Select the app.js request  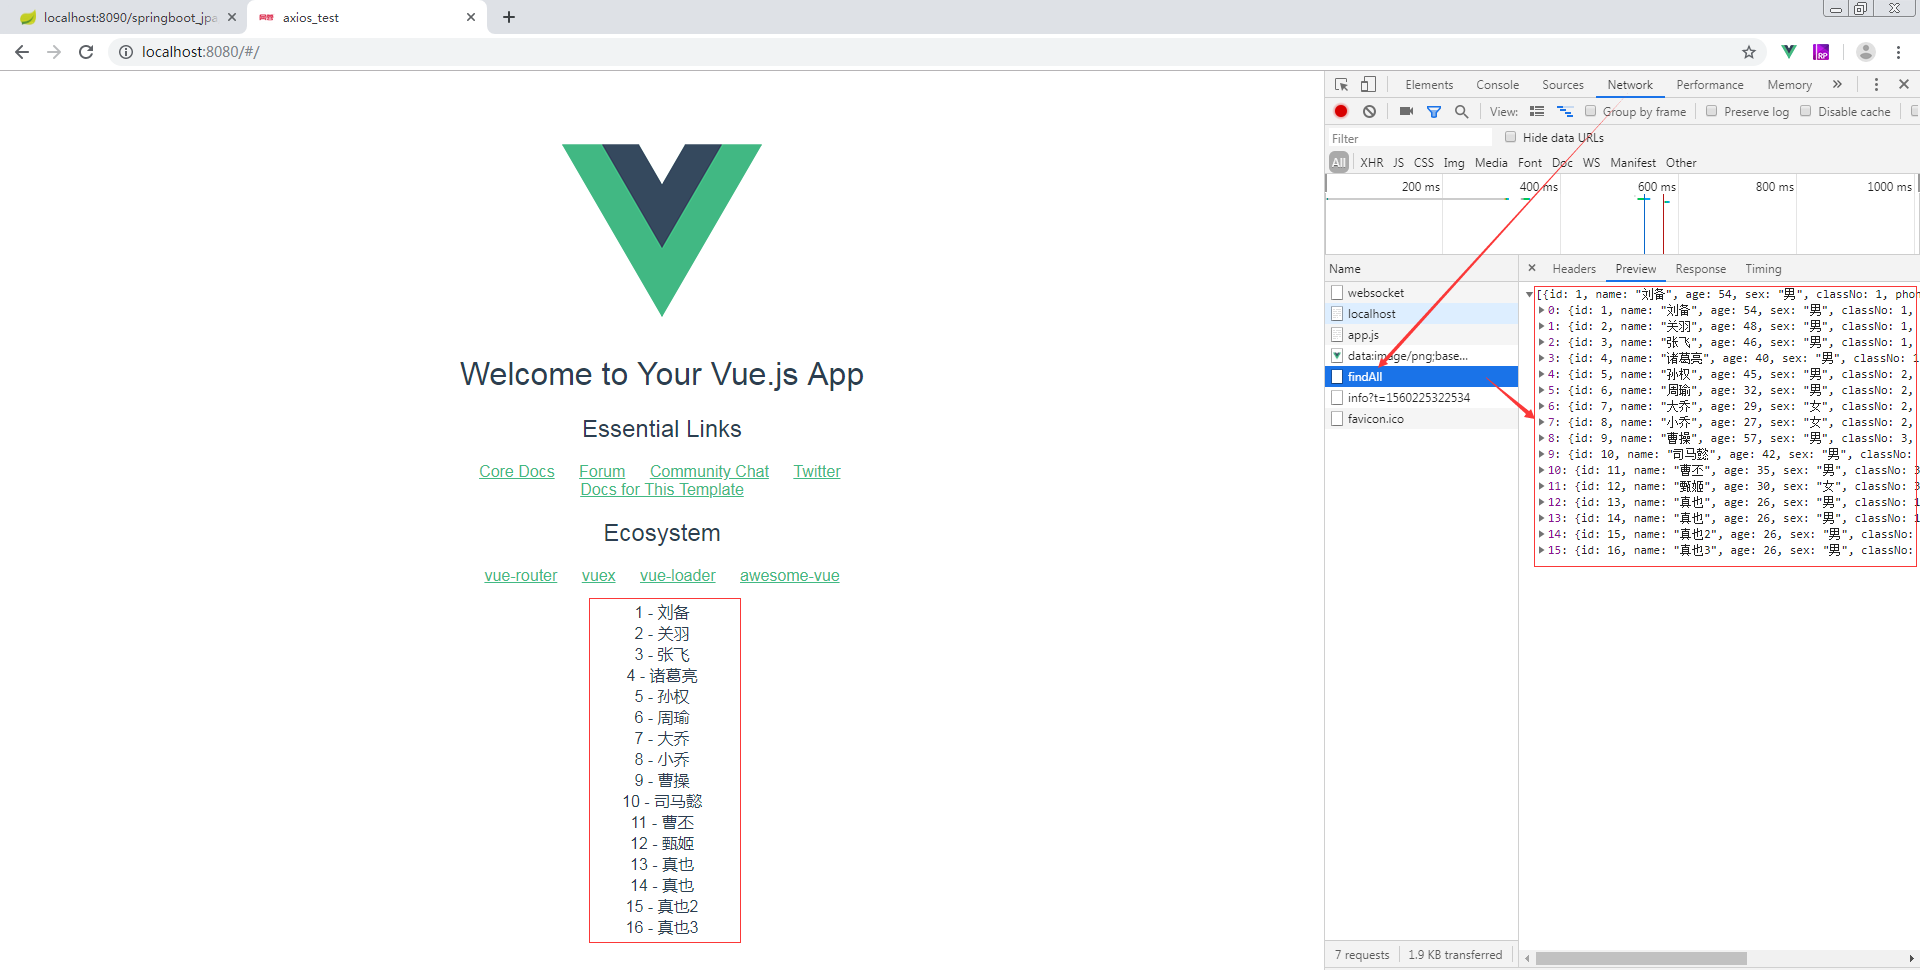point(1421,335)
